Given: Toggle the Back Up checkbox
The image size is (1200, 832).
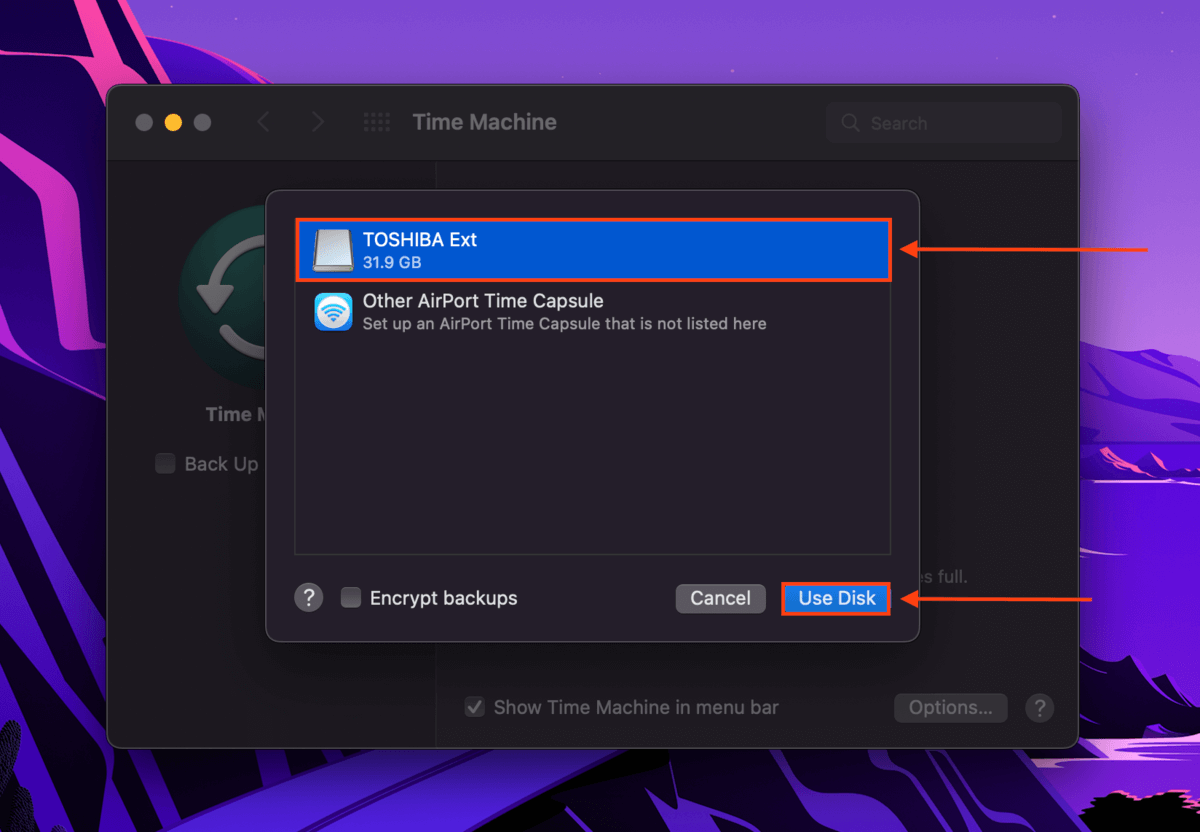Looking at the screenshot, I should click(165, 464).
